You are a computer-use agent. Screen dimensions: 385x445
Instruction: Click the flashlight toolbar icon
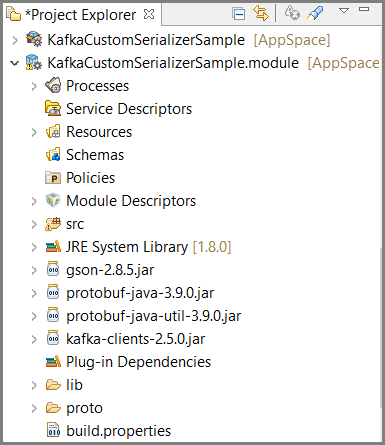[x=315, y=13]
